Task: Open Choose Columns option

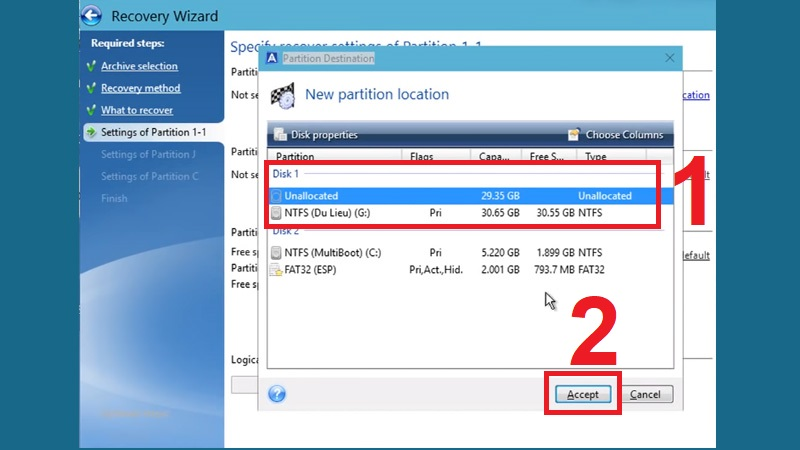Action: [x=615, y=135]
